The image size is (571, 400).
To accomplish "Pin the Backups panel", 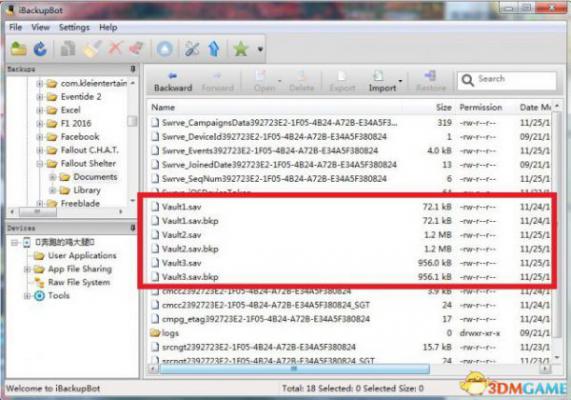I will pyautogui.click(x=133, y=69).
